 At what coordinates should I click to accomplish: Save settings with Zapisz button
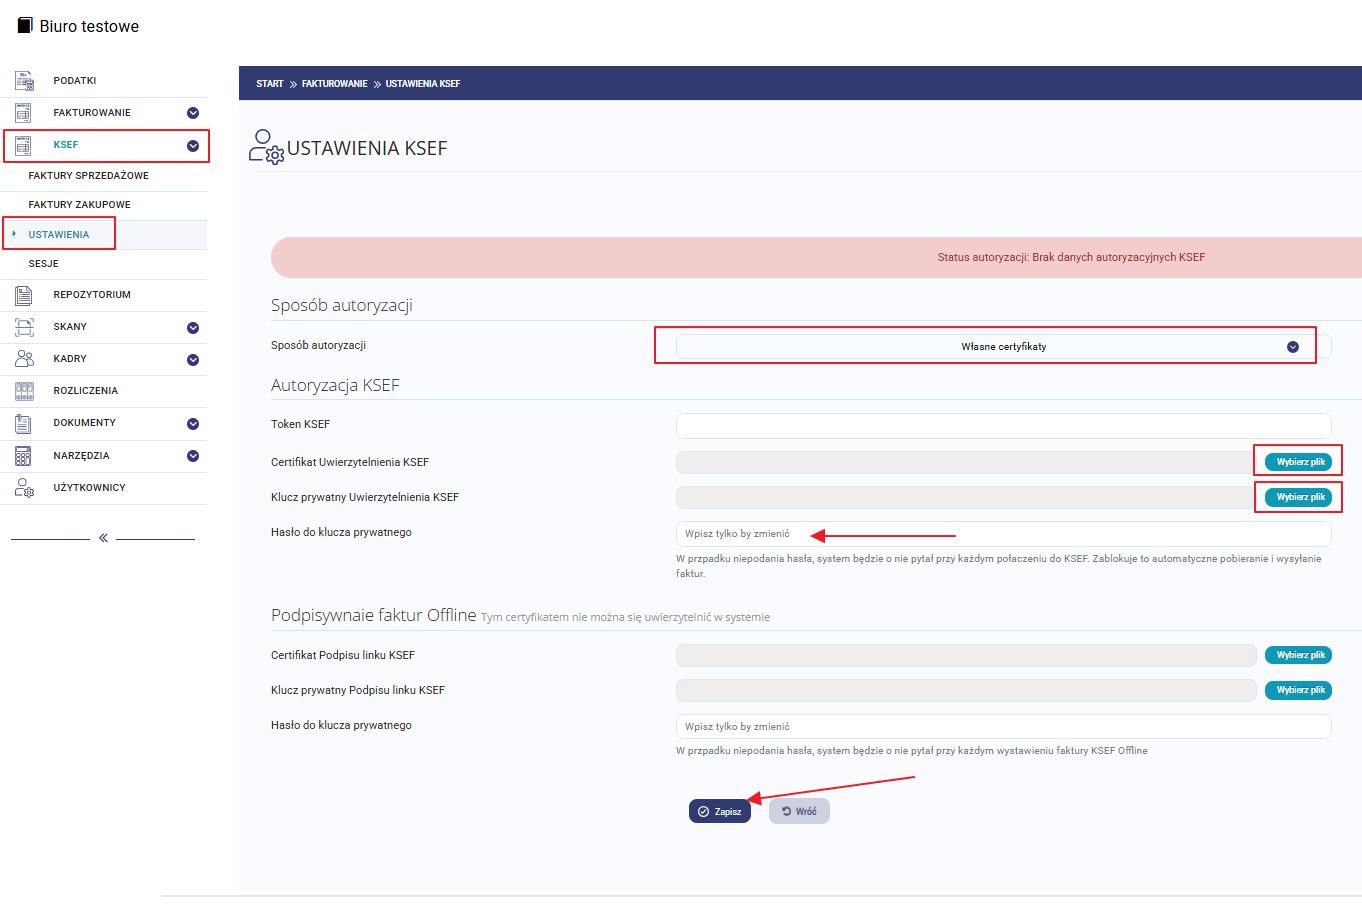click(719, 811)
